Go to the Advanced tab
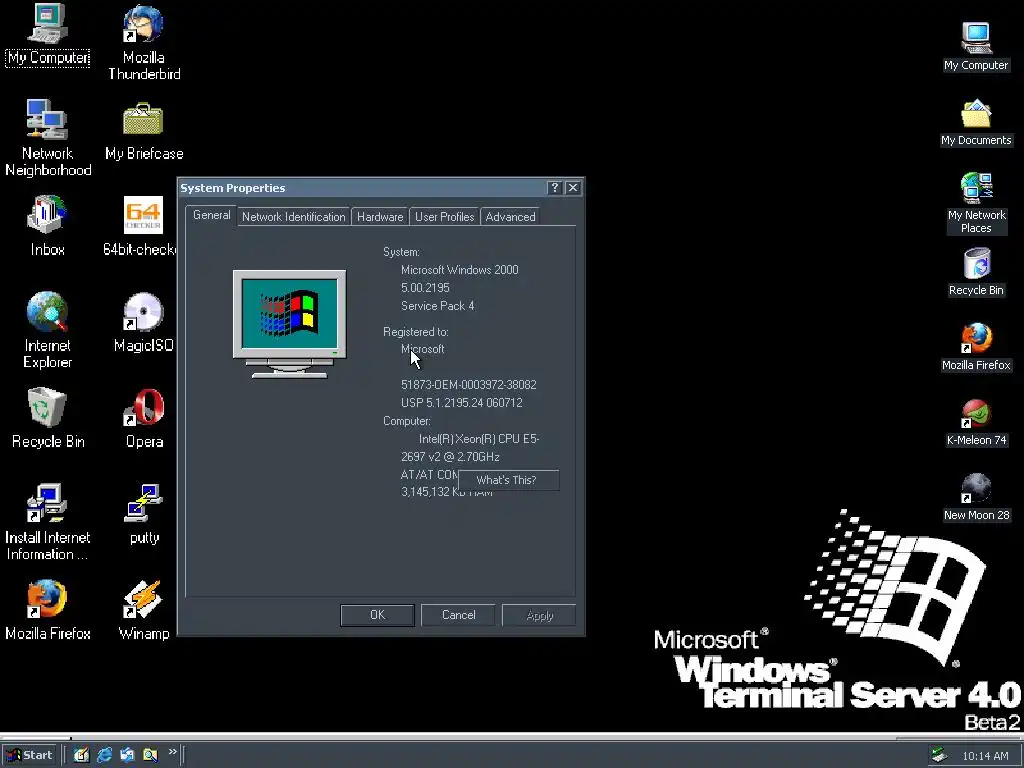 510,217
